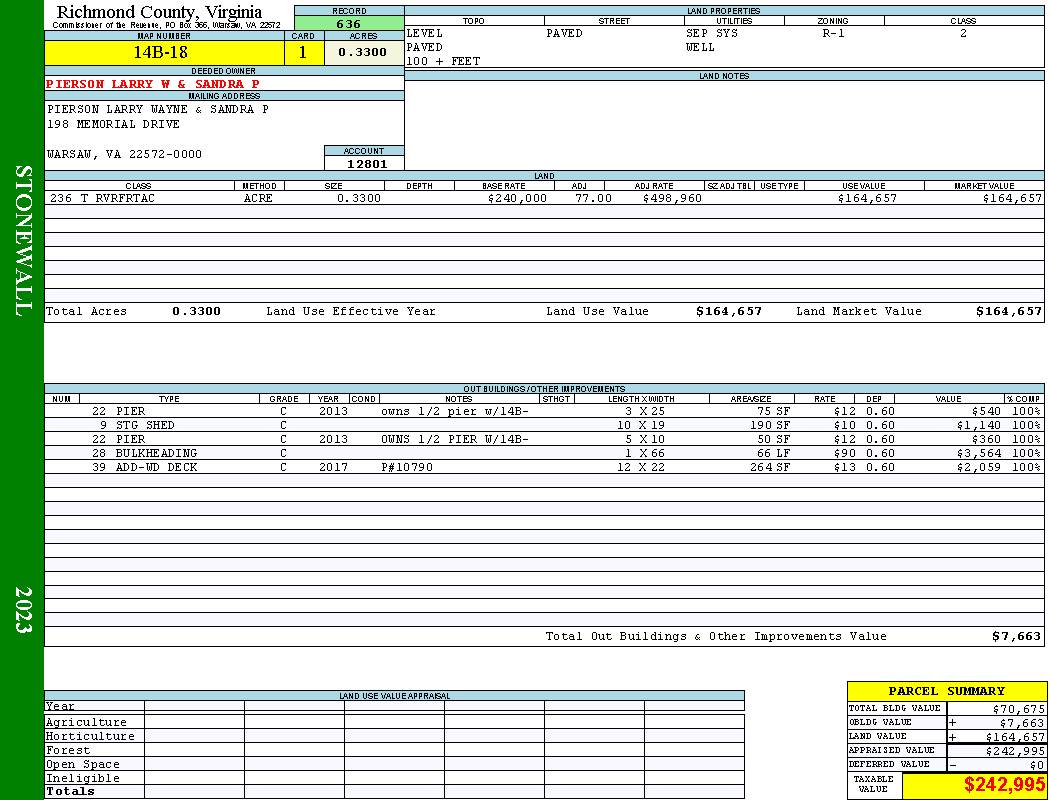The width and height of the screenshot is (1050, 800).
Task: Click the $90 rate for bulkheading
Action: click(x=844, y=453)
